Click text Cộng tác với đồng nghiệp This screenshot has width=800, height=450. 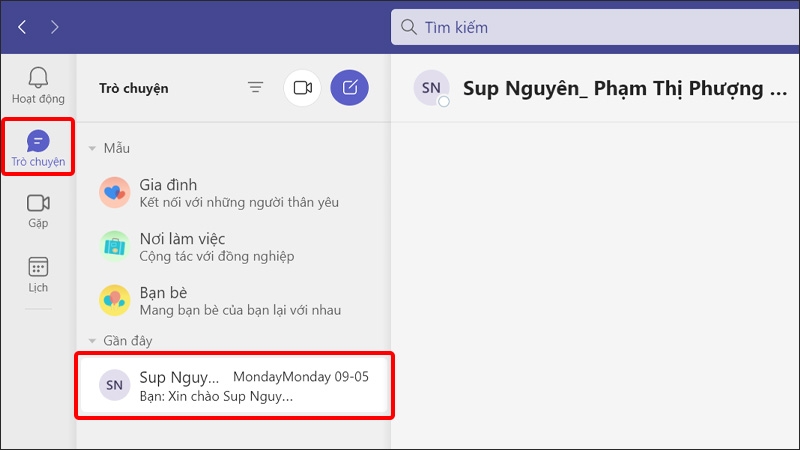tap(217, 256)
